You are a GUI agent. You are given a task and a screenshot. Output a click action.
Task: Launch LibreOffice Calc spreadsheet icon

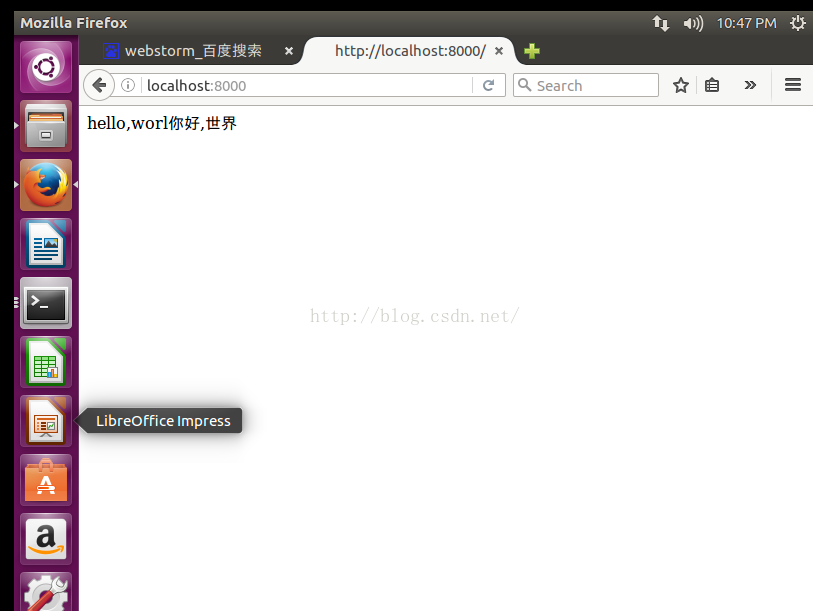46,363
